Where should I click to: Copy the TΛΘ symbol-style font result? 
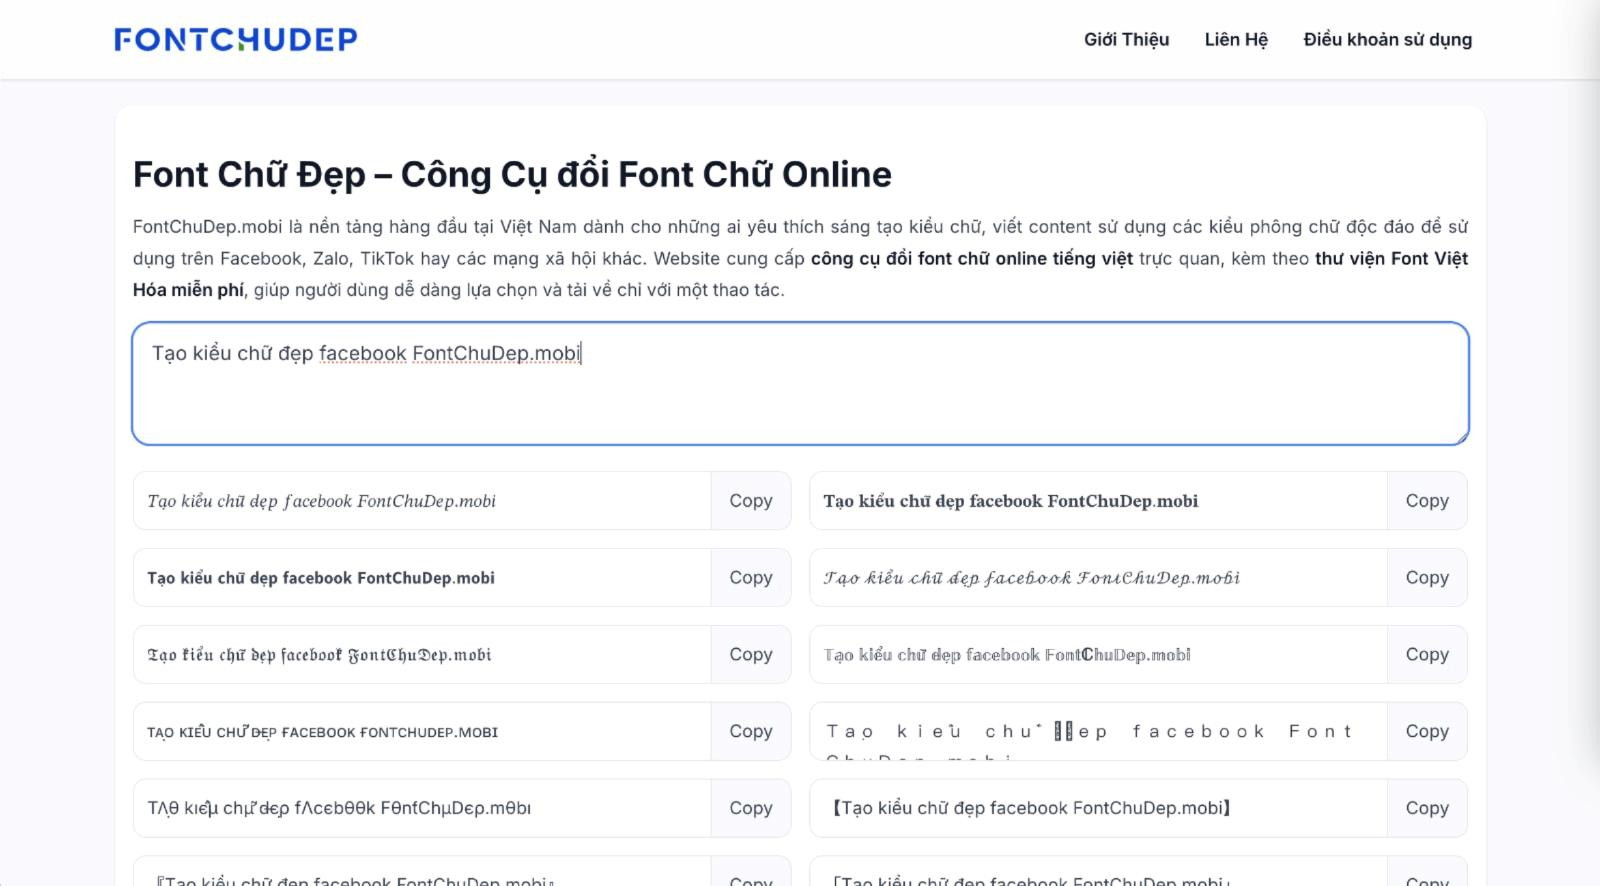click(751, 808)
